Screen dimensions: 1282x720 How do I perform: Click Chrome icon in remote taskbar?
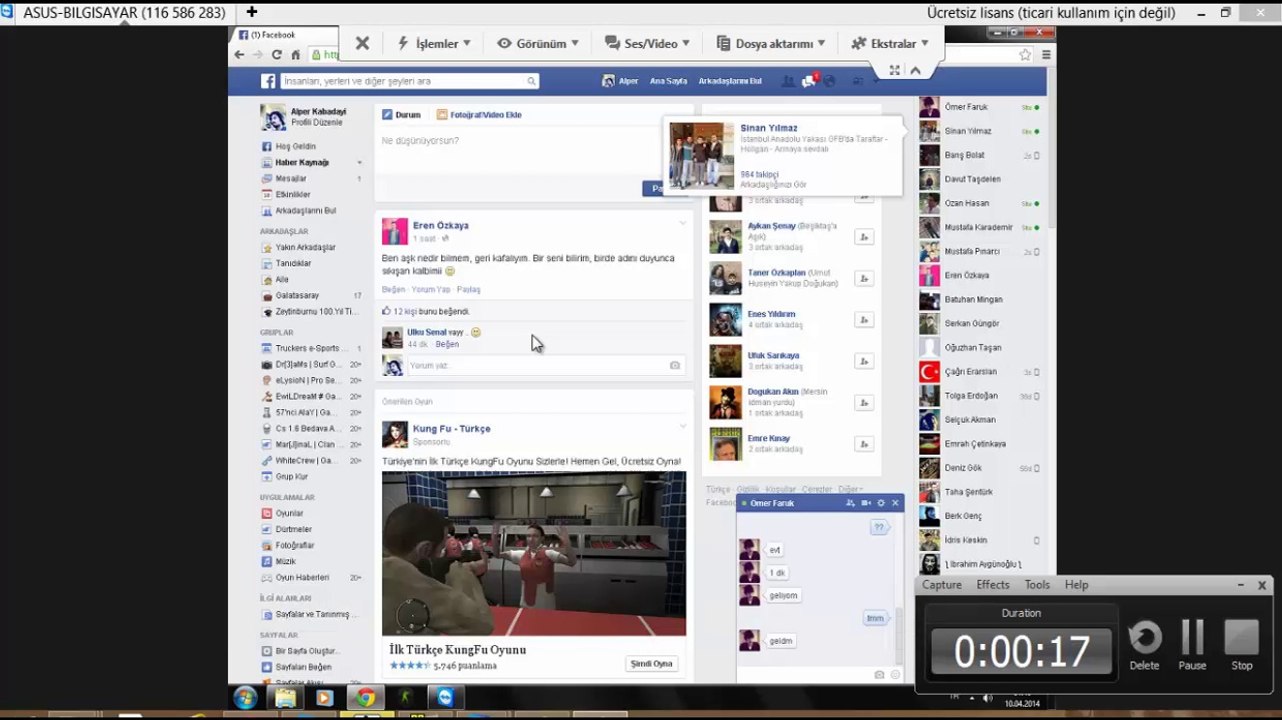tap(364, 697)
